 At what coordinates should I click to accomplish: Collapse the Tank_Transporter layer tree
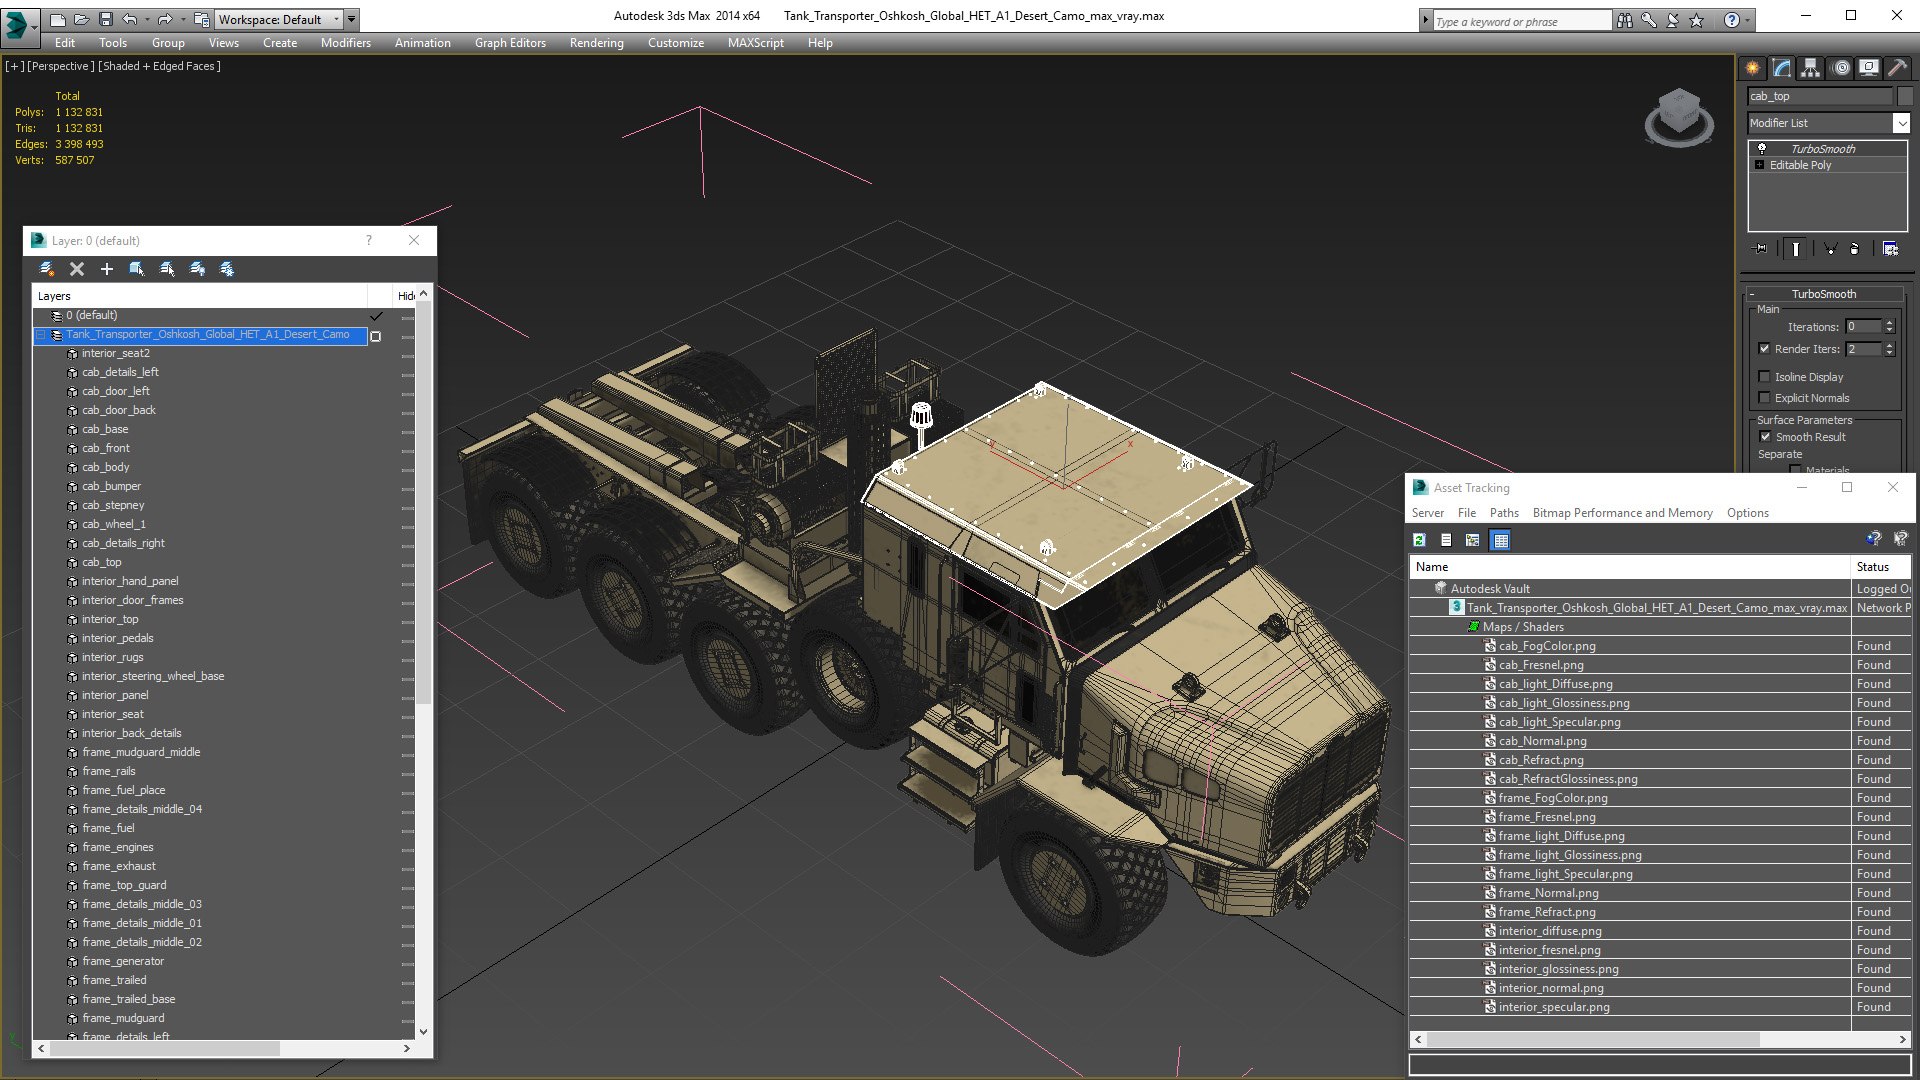tap(41, 335)
